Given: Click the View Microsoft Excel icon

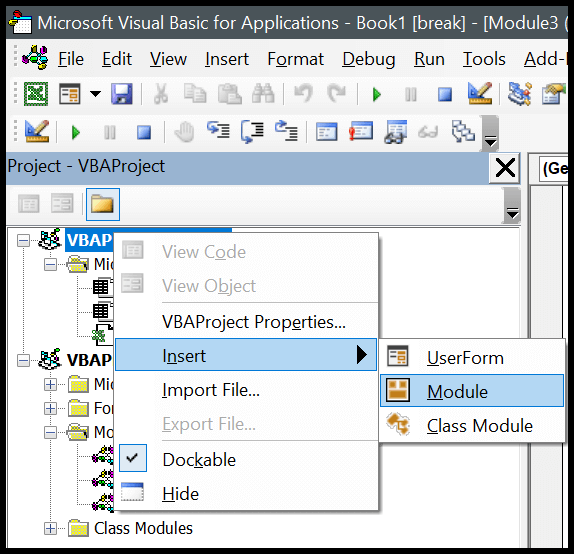Looking at the screenshot, I should 36,94.
